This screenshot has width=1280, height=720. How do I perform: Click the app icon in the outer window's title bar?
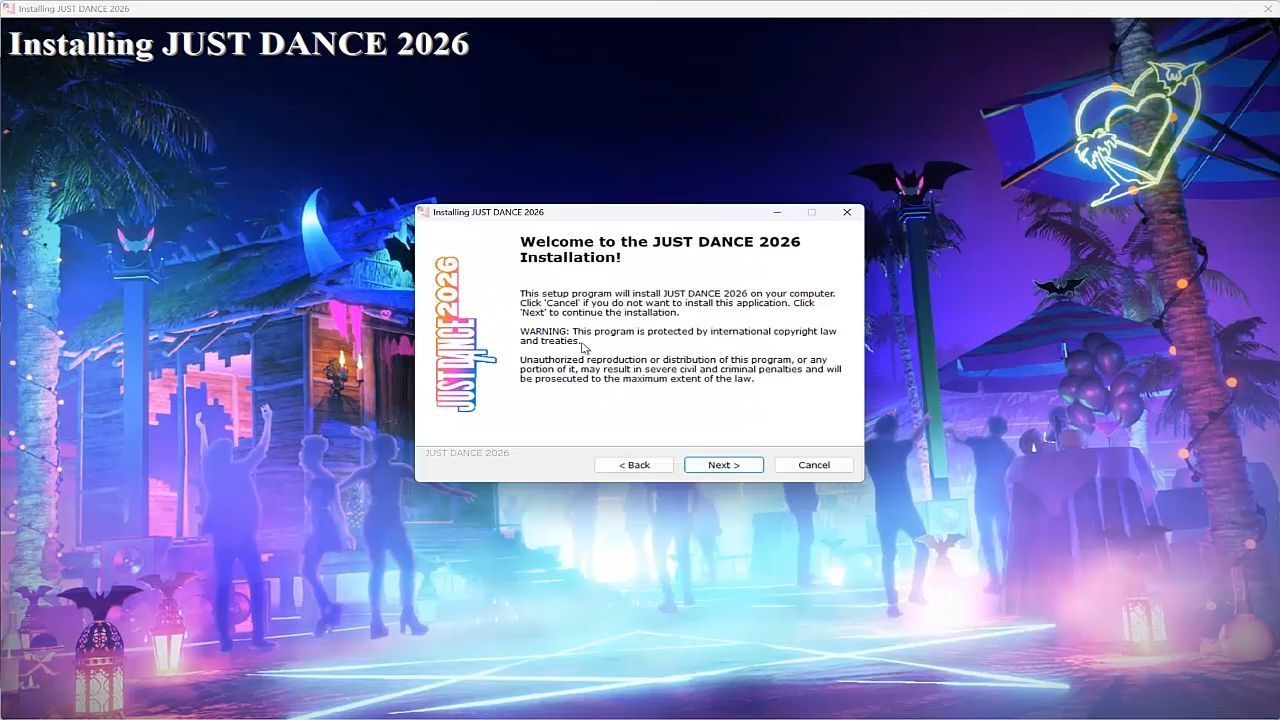tap(9, 9)
